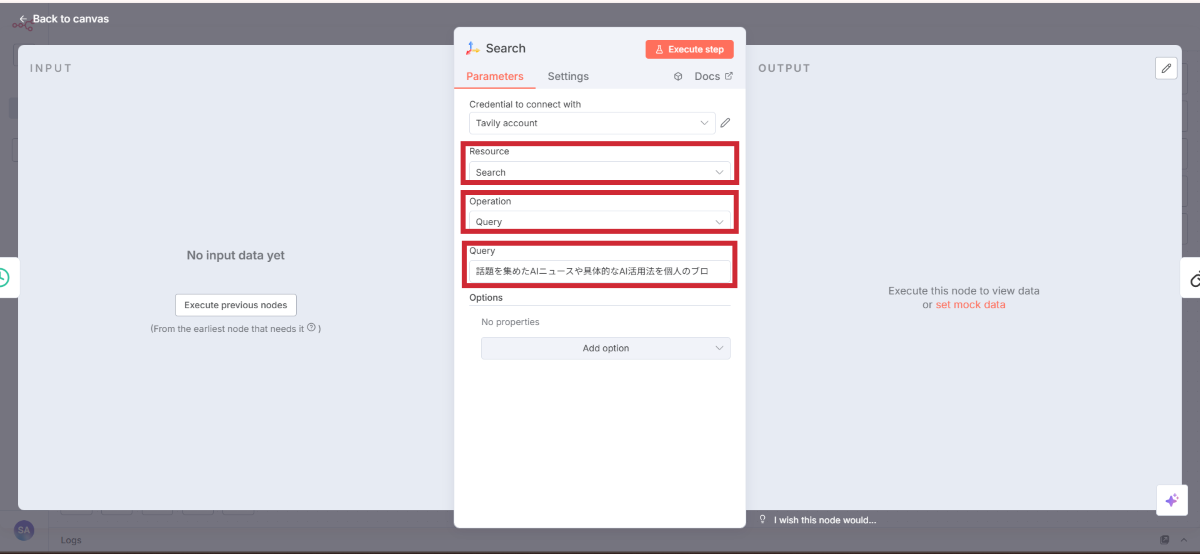Open the Credential Tavily account dropdown
The width and height of the screenshot is (1200, 554).
tap(592, 123)
